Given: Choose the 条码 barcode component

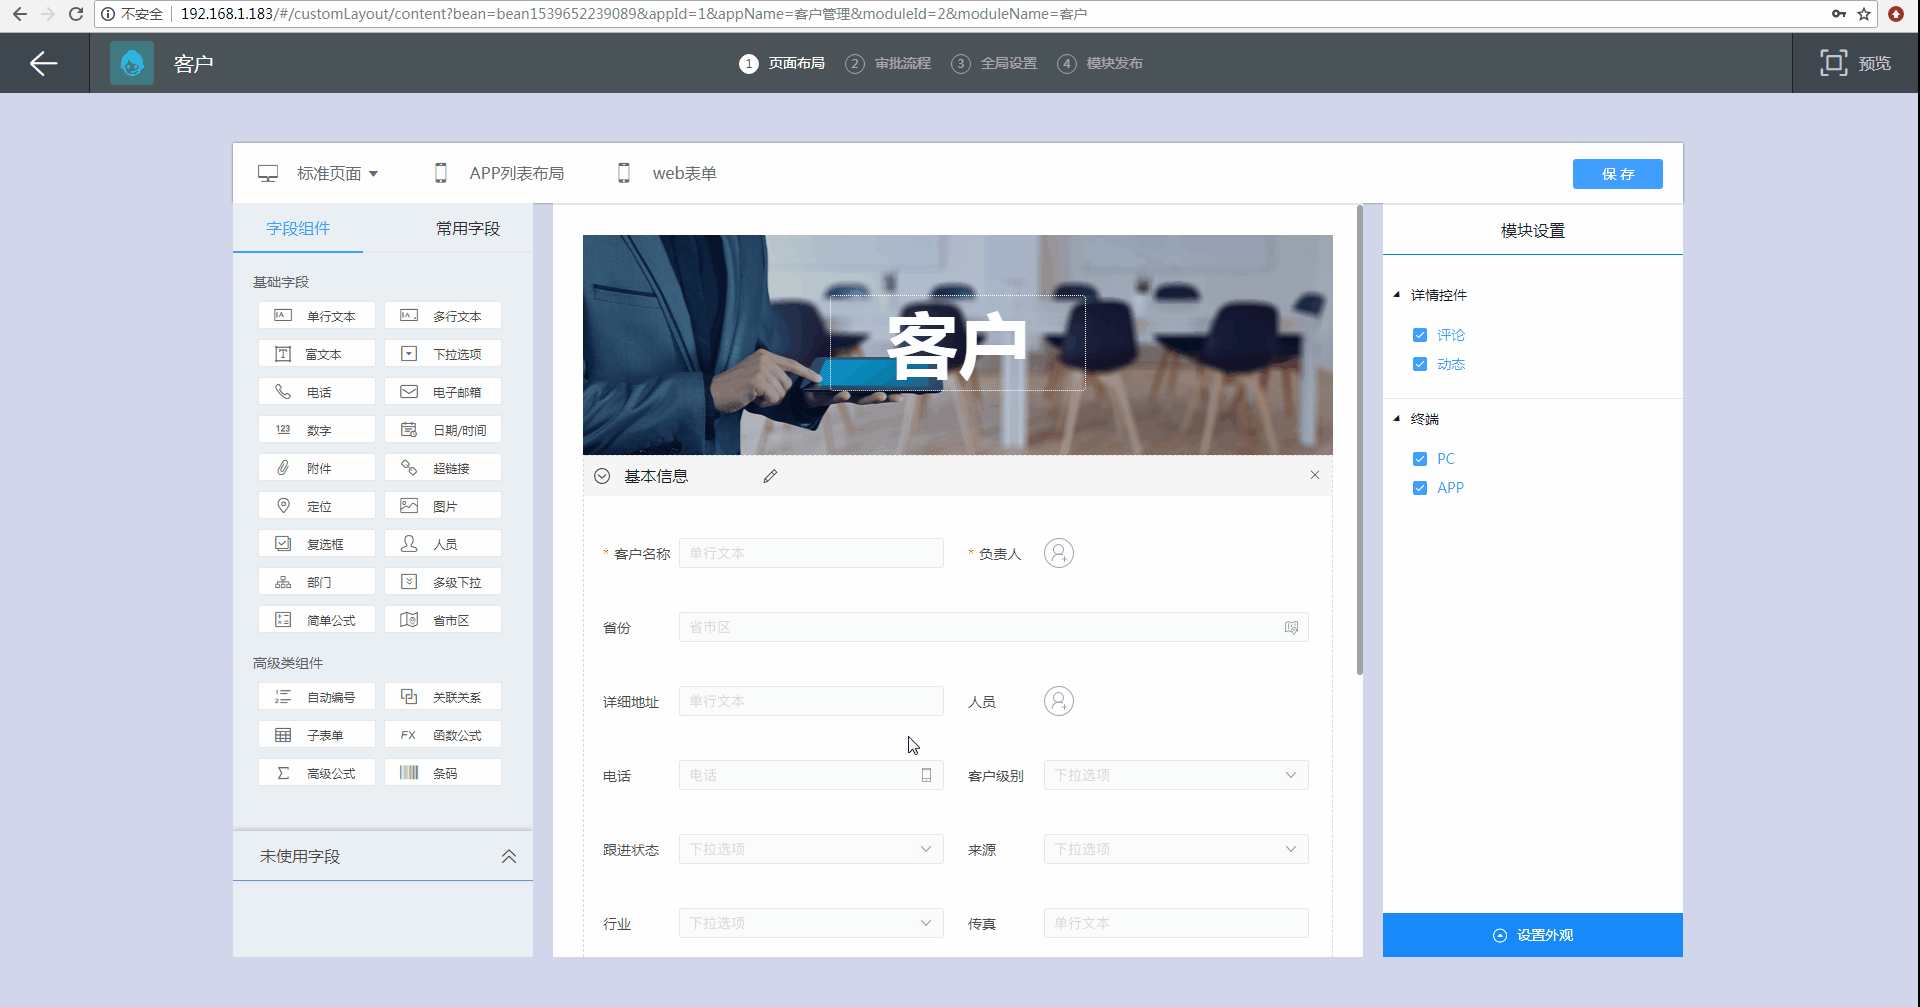Looking at the screenshot, I should (x=443, y=773).
